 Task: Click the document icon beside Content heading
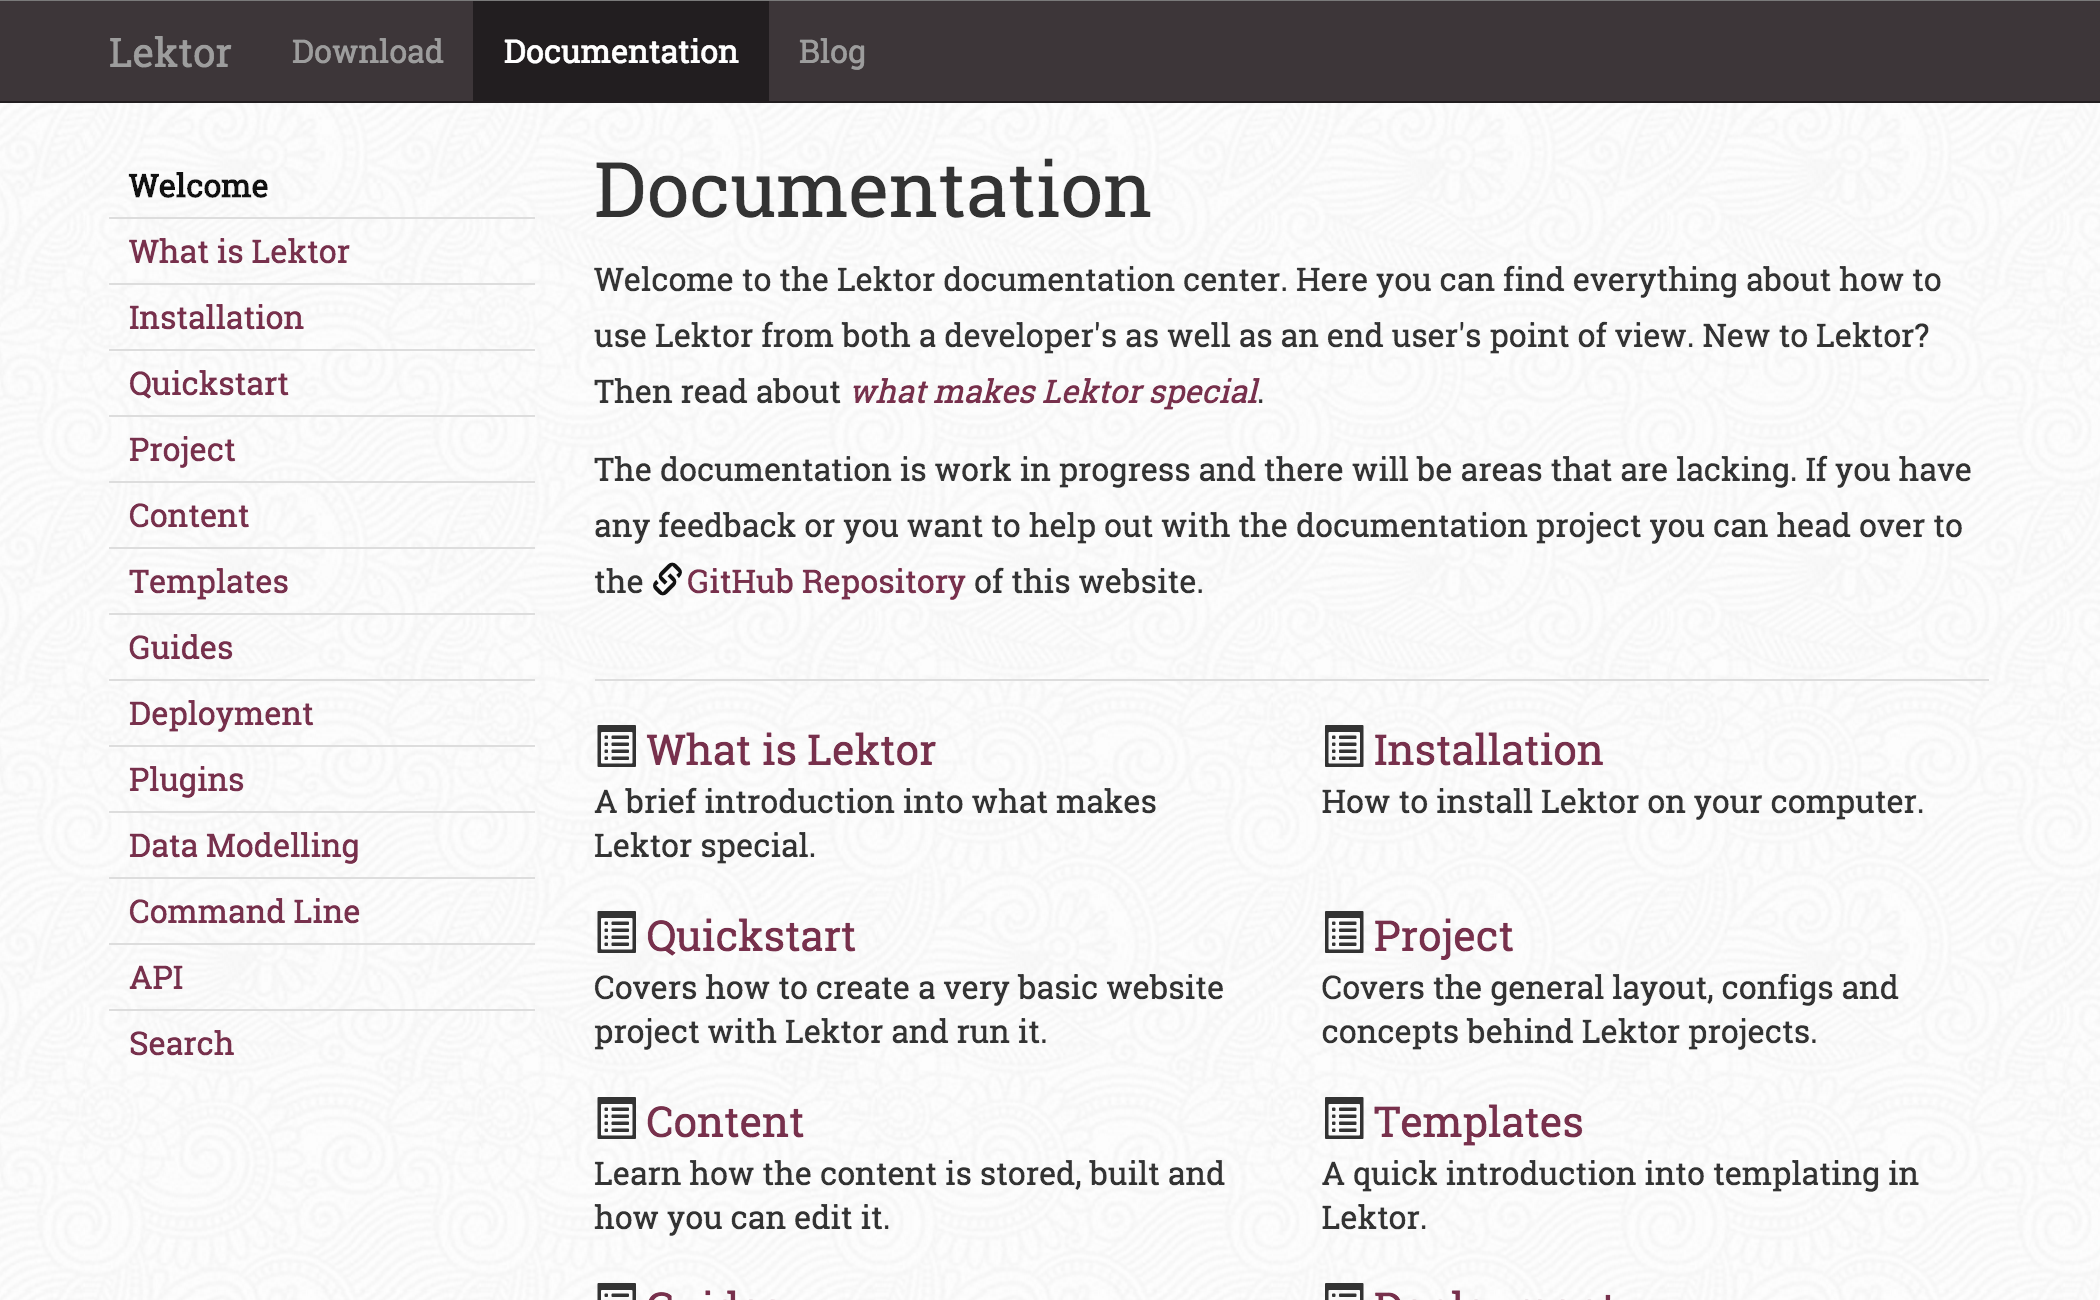(x=616, y=1119)
